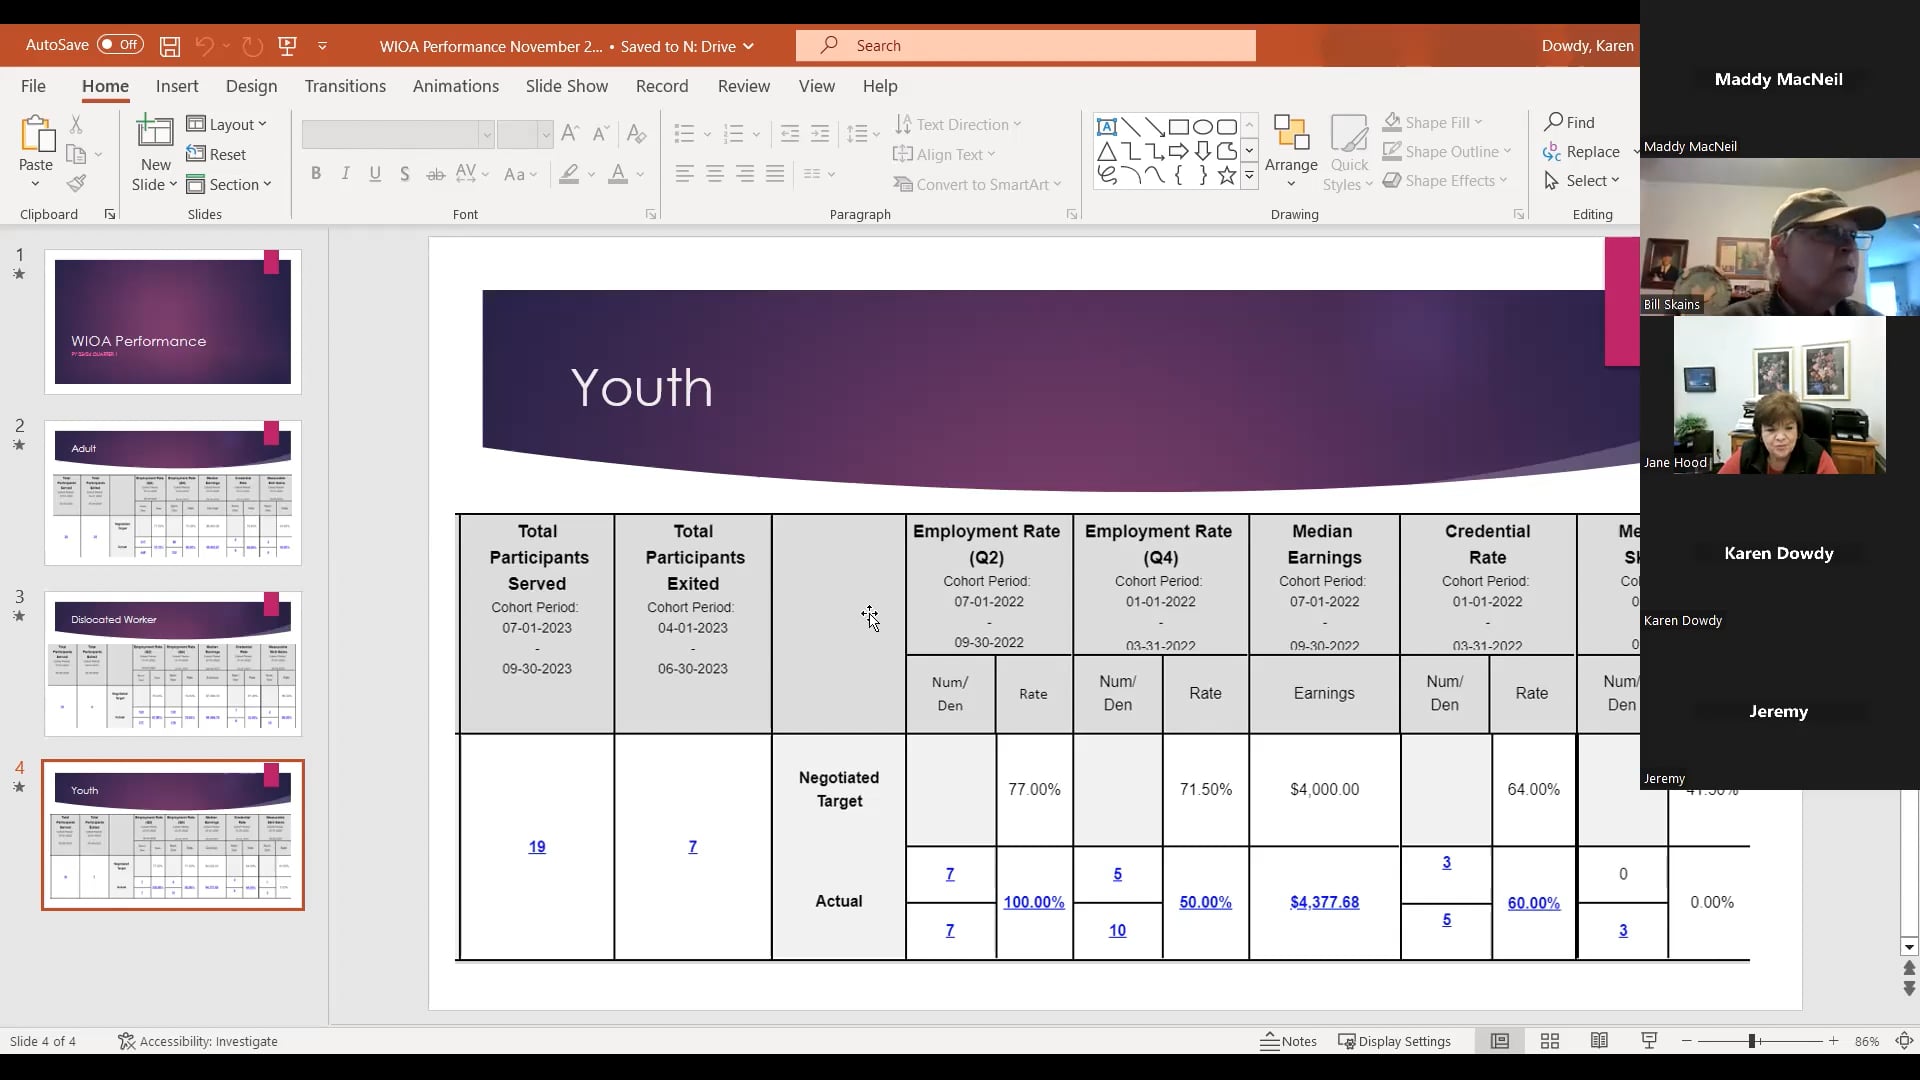The height and width of the screenshot is (1080, 1920).
Task: Toggle Notes pane in status bar
Action: [x=1288, y=1041]
